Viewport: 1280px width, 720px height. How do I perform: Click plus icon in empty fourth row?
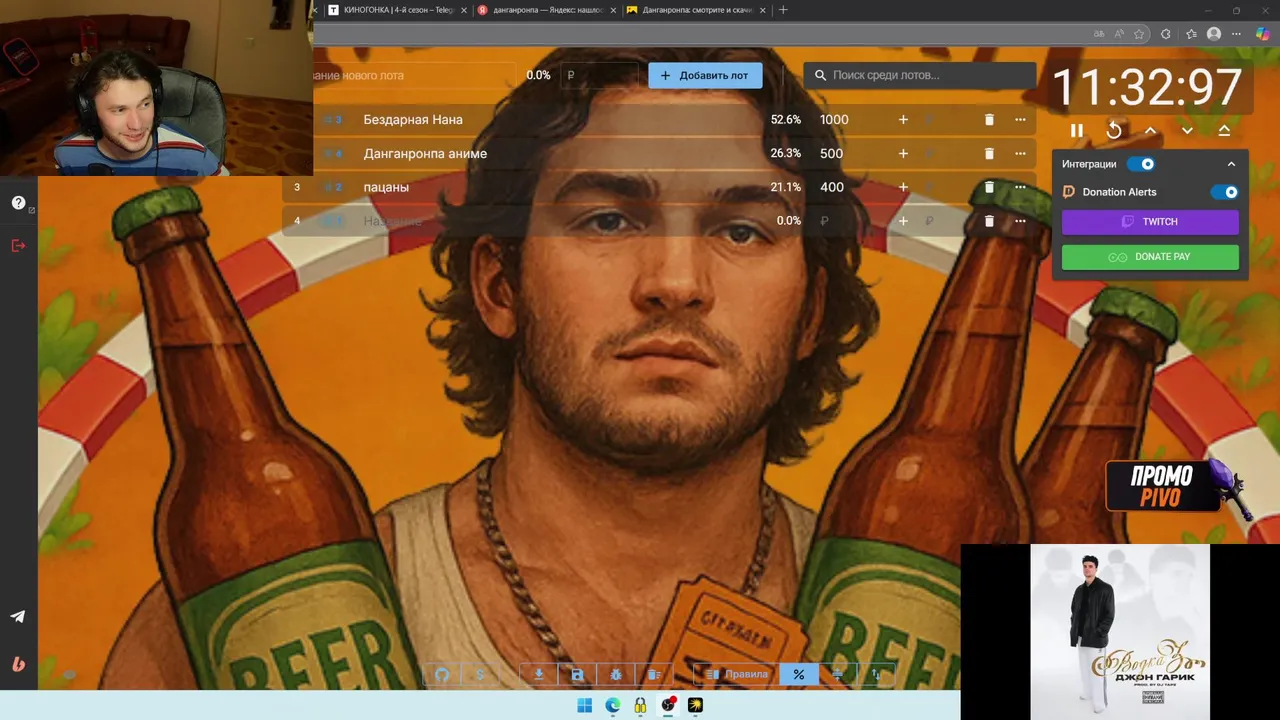tap(903, 221)
